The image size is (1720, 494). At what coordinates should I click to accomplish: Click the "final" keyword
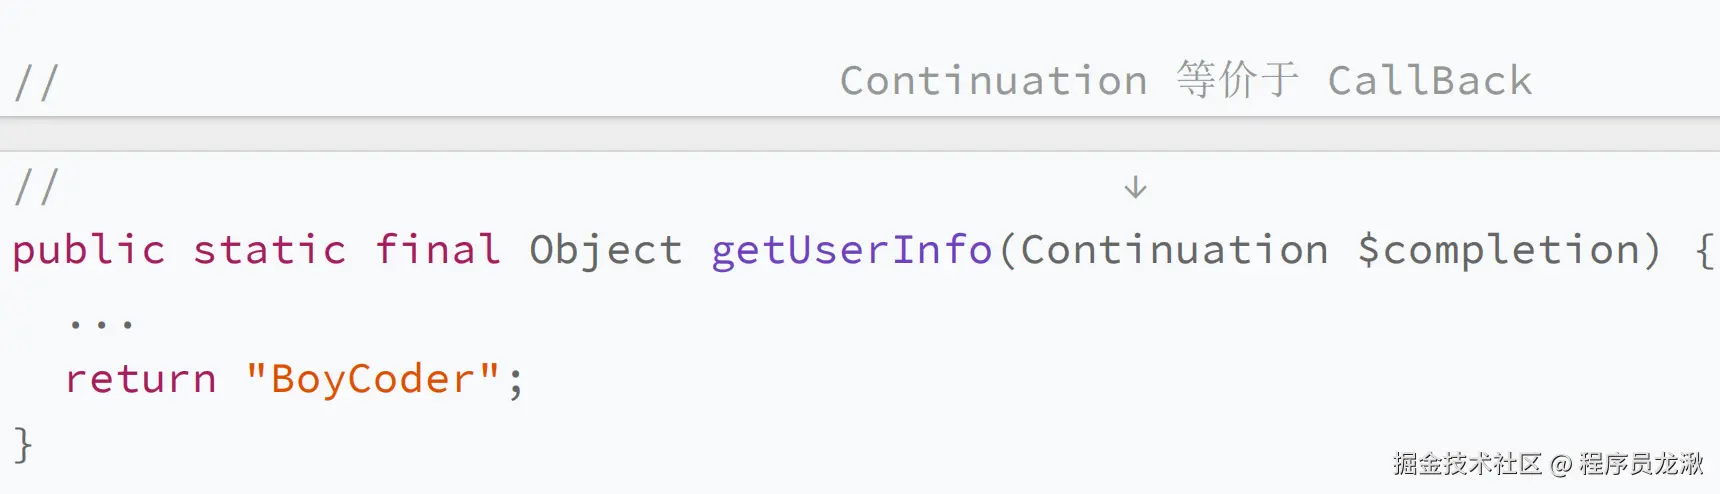(x=437, y=250)
